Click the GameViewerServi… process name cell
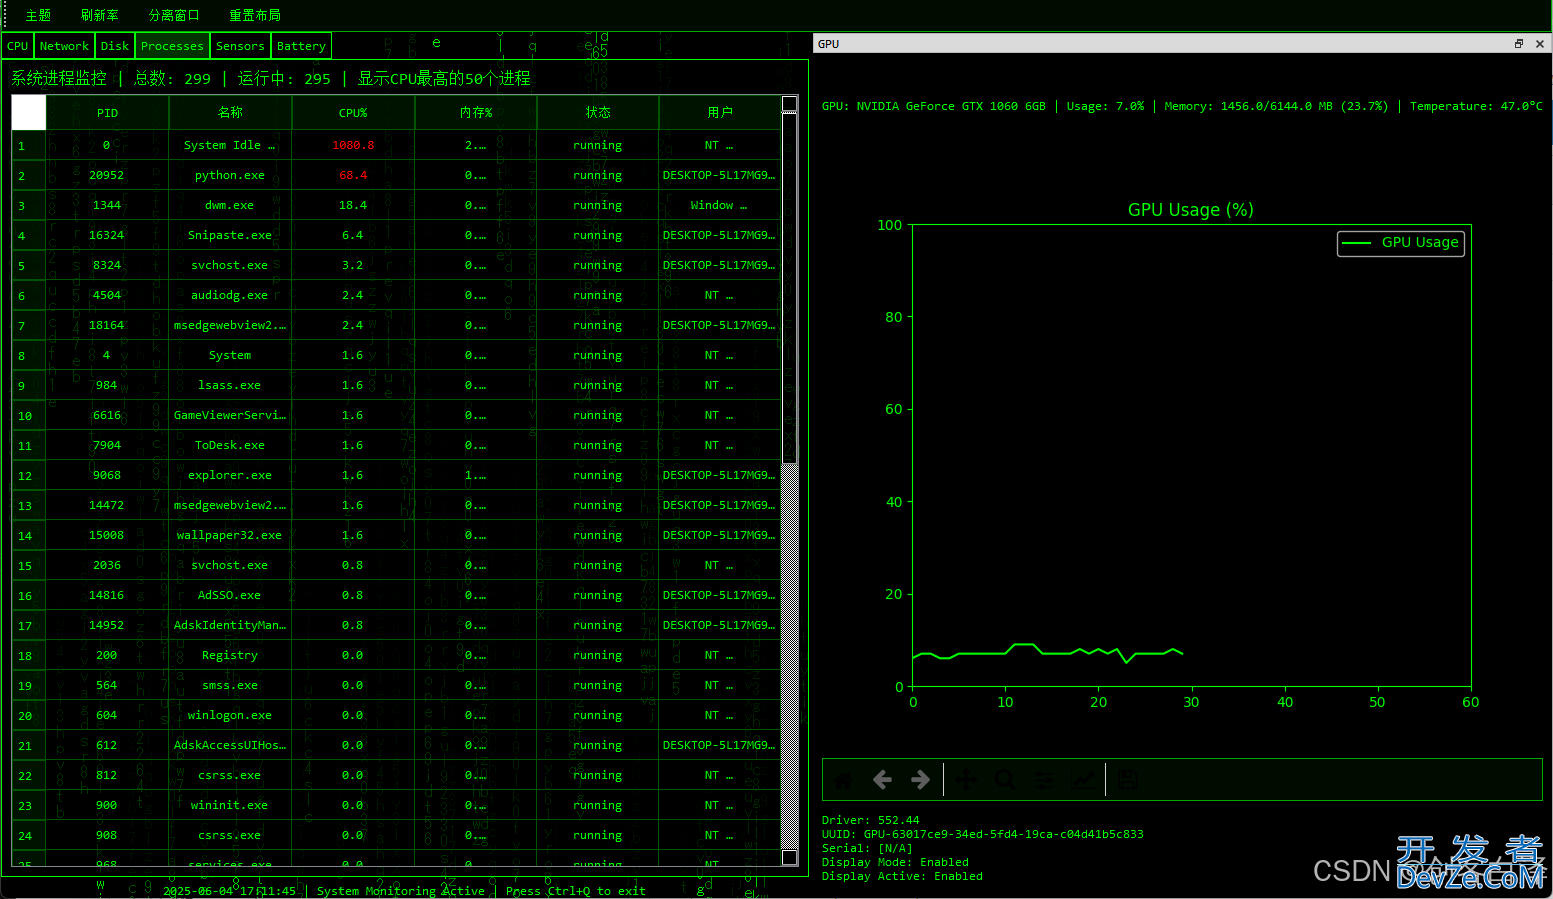 tap(230, 415)
